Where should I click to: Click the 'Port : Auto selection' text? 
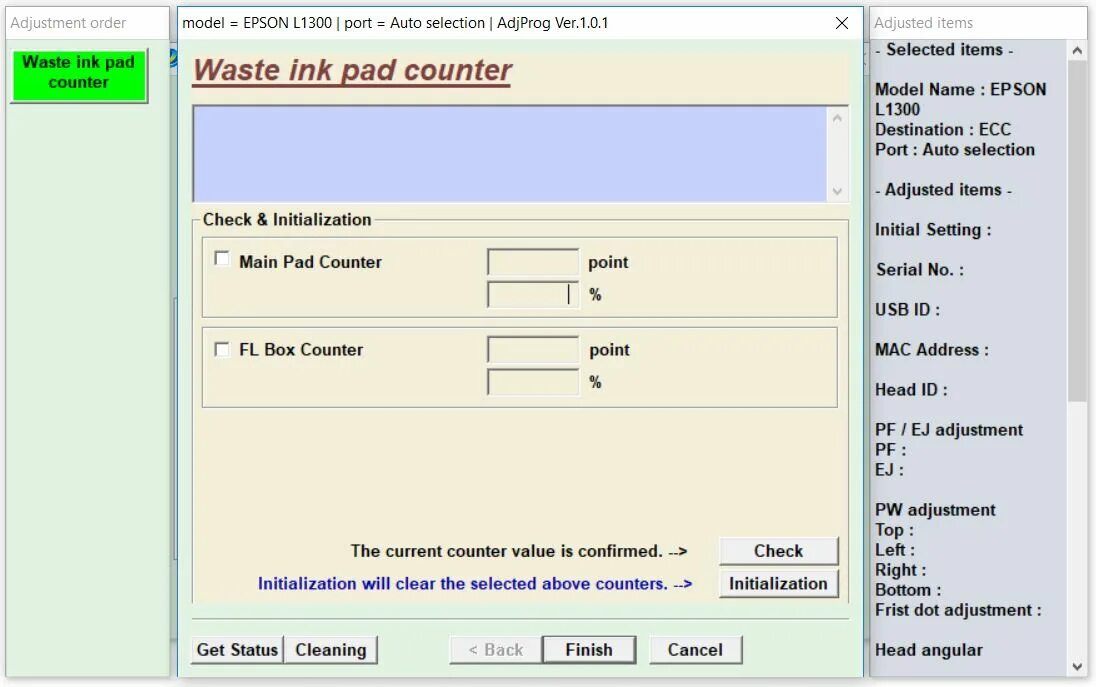point(955,150)
